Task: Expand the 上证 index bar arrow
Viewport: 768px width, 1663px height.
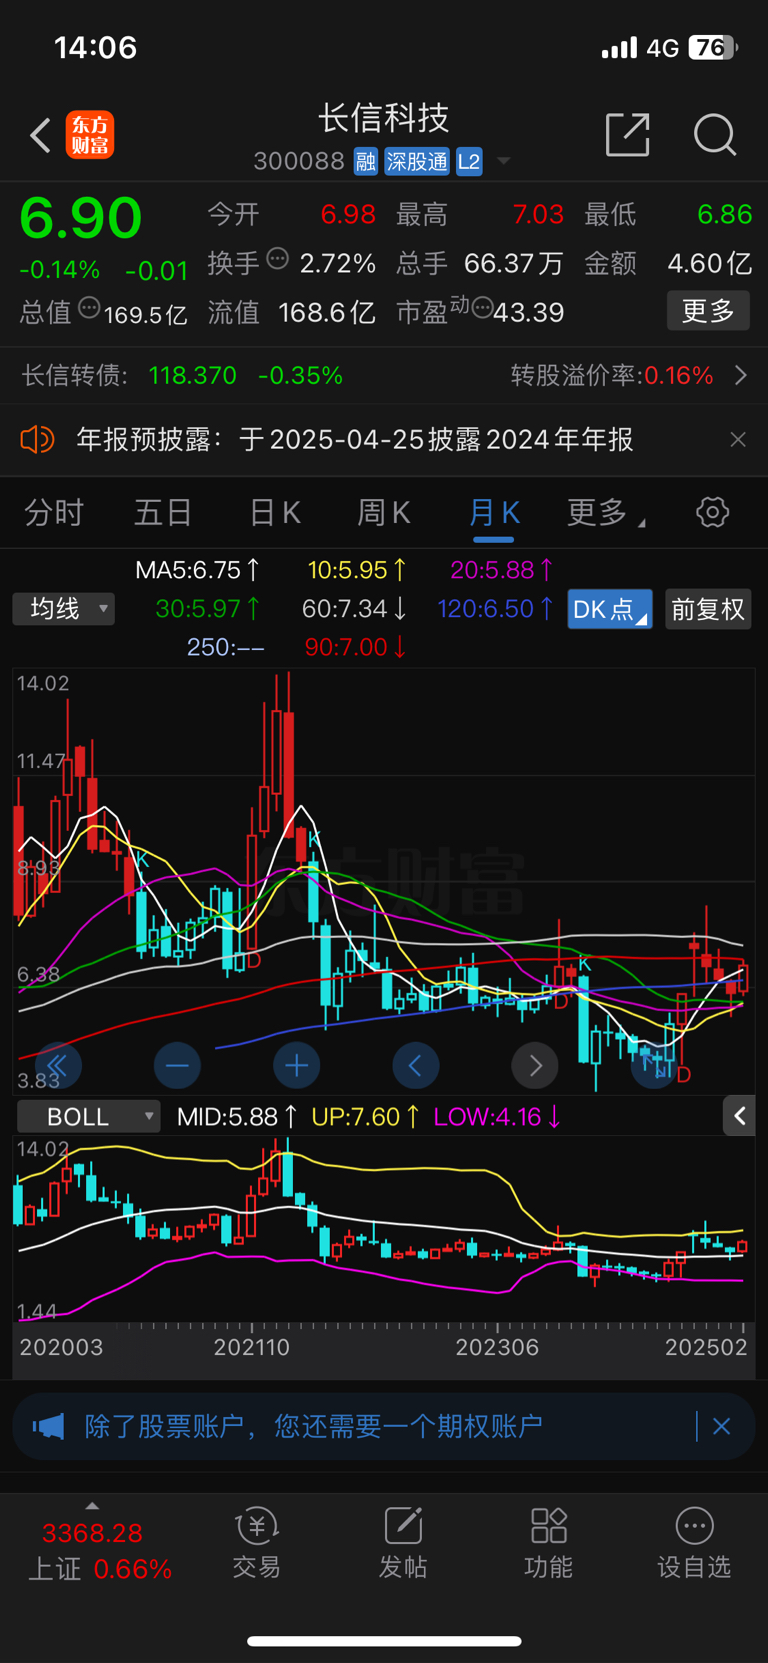Action: pyautogui.click(x=92, y=1505)
